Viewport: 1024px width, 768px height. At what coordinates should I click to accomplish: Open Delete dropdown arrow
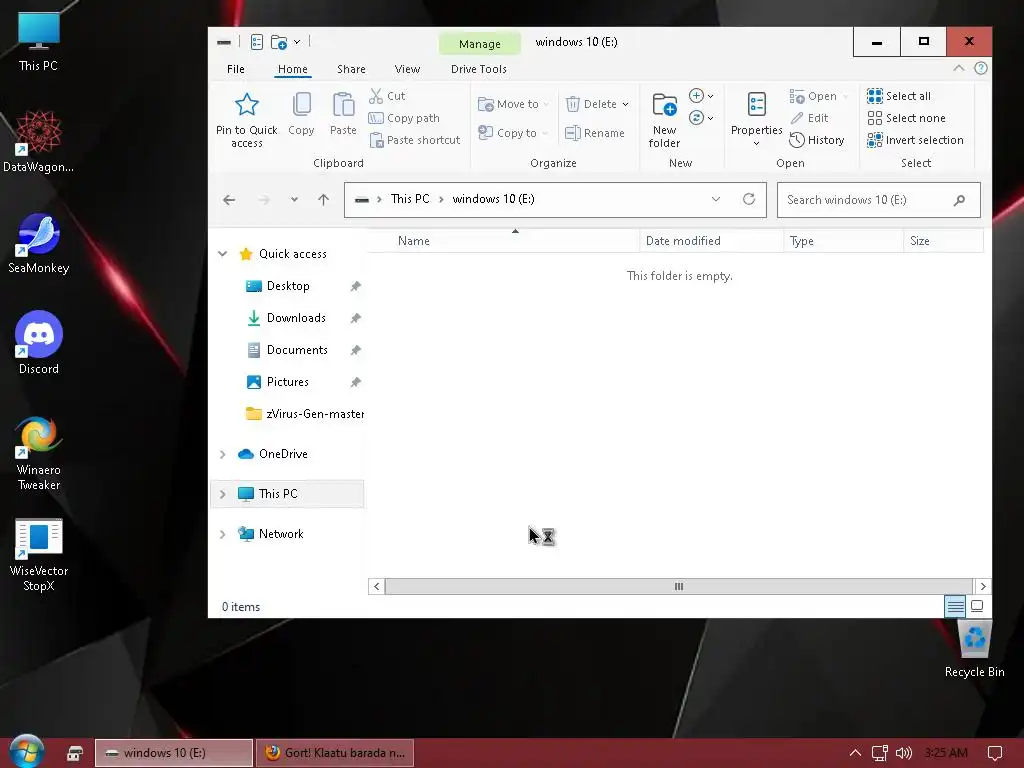pos(625,104)
